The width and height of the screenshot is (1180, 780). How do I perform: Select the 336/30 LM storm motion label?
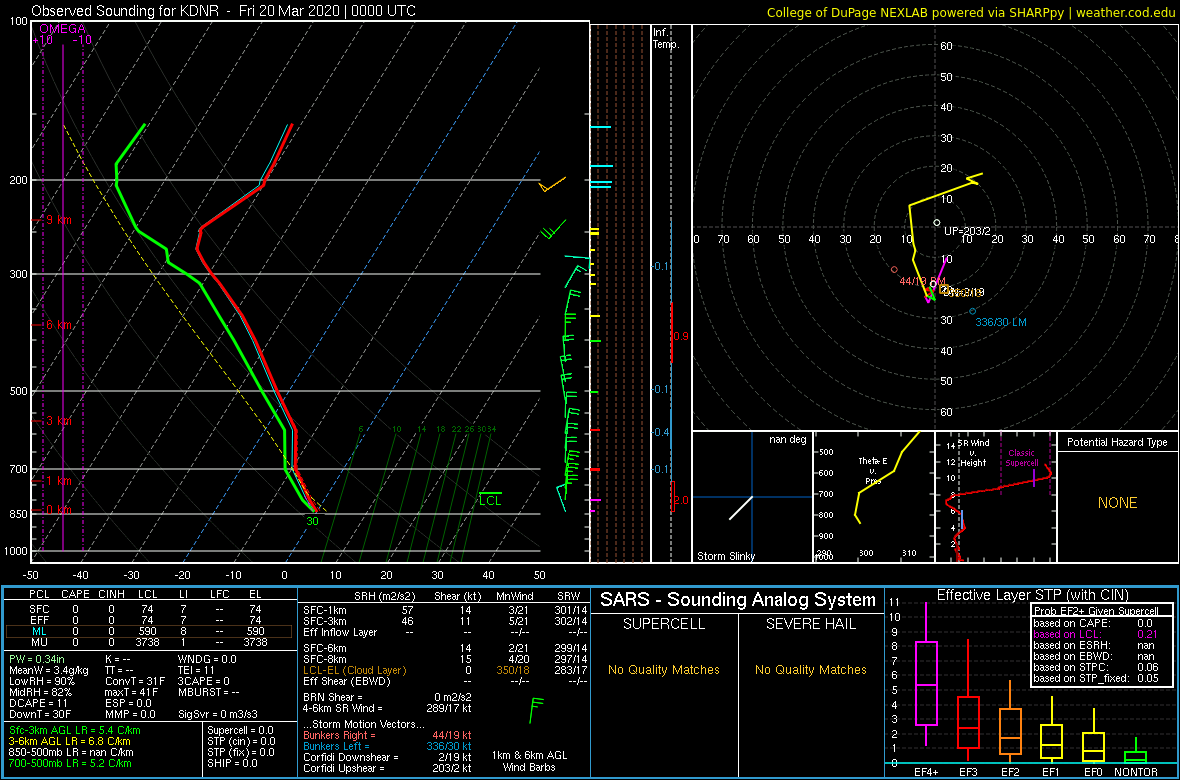click(x=1001, y=322)
